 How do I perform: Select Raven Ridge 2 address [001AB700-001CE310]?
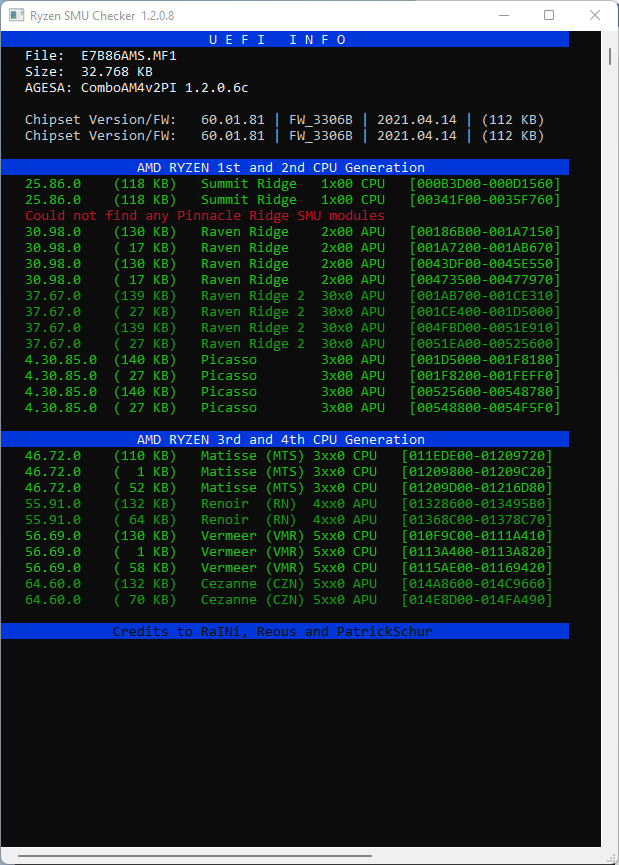[x=484, y=296]
